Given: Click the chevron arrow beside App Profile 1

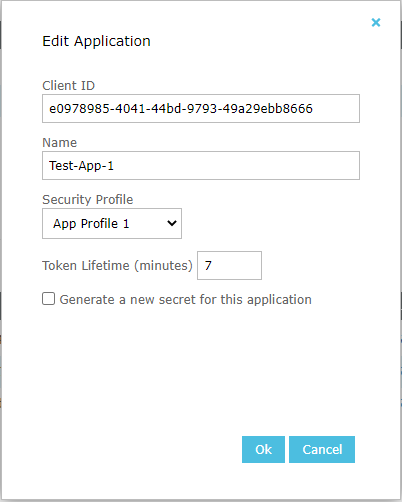Looking at the screenshot, I should point(172,223).
